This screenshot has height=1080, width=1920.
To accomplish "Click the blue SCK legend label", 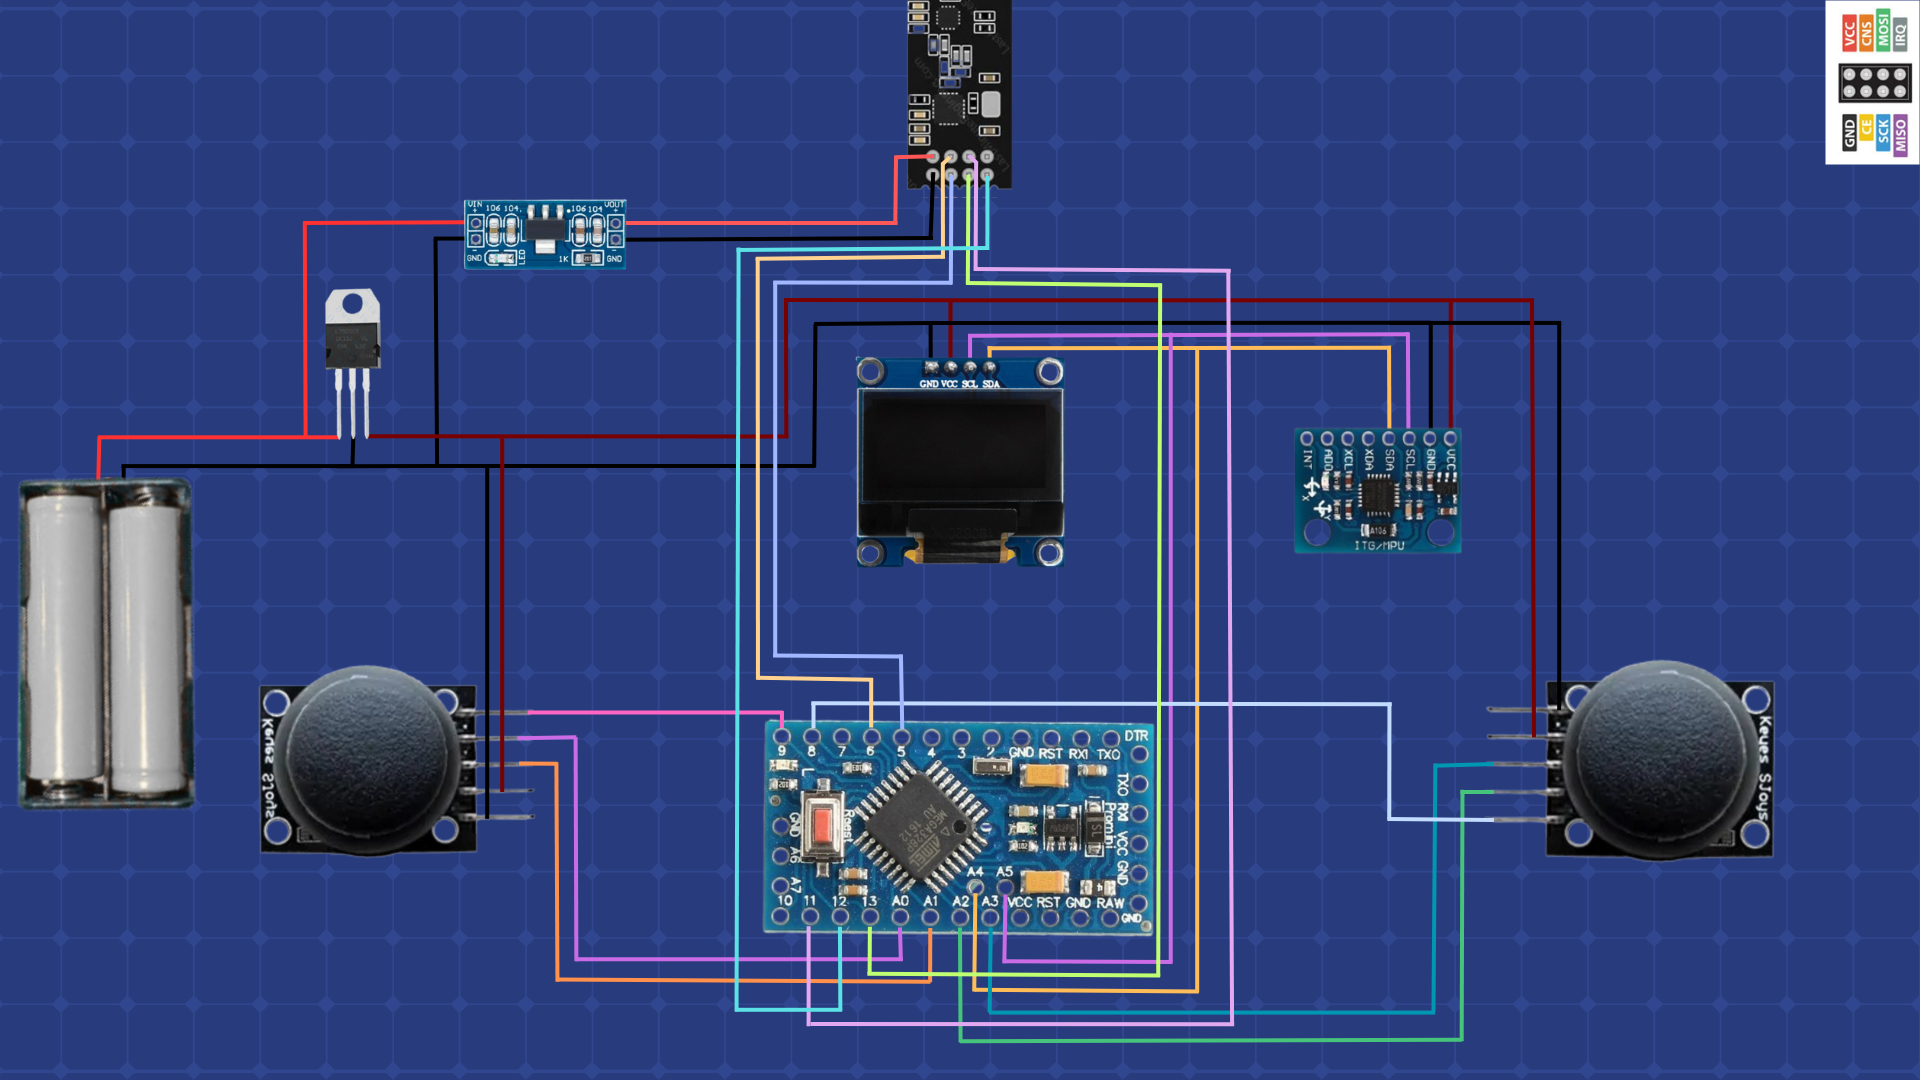I will pyautogui.click(x=1883, y=134).
